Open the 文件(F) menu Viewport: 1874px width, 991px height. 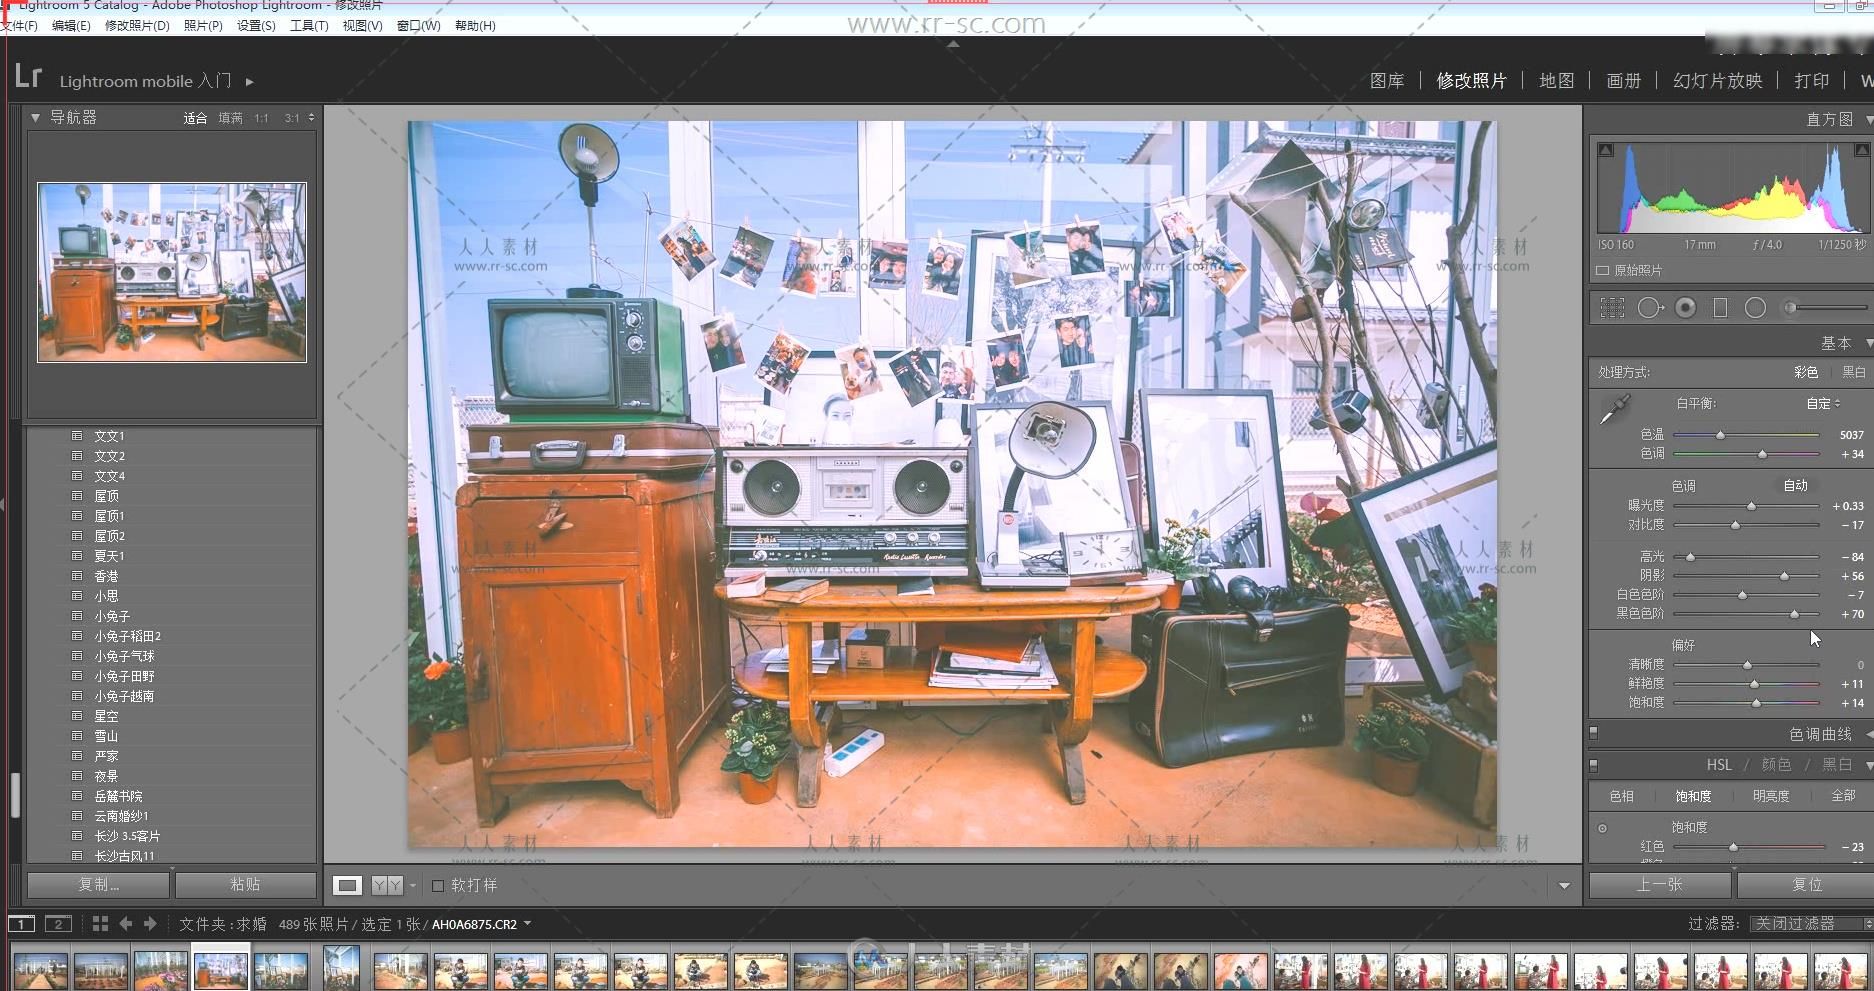18,26
